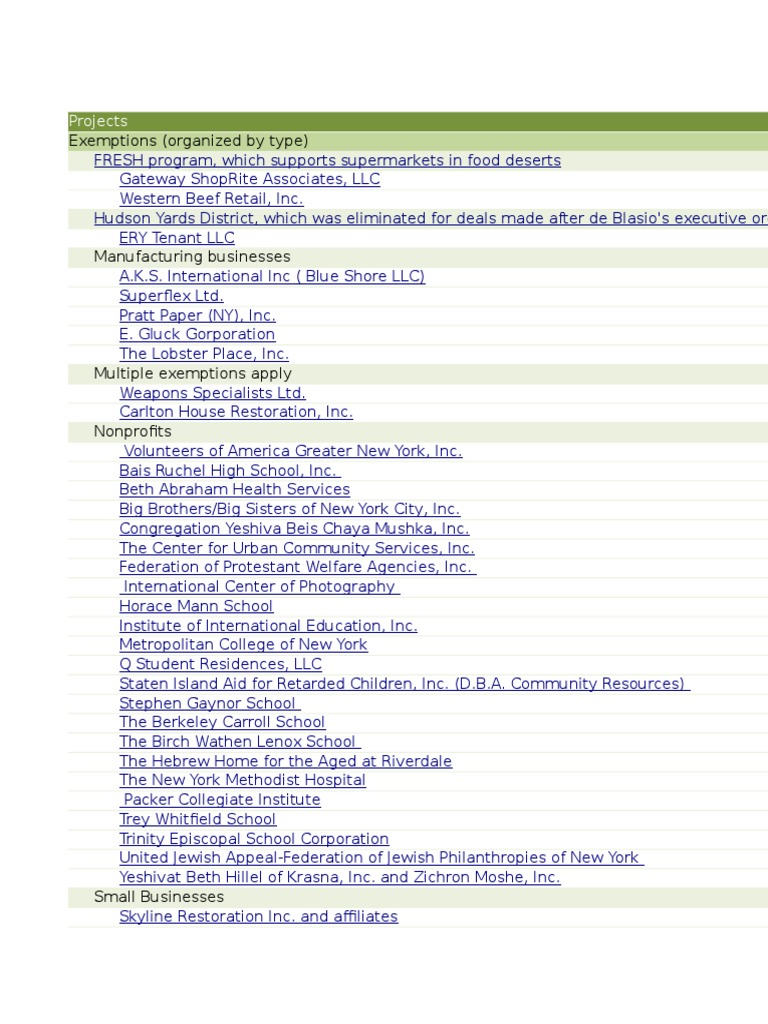Select the 'Manufacturing businesses' category row

(x=418, y=257)
